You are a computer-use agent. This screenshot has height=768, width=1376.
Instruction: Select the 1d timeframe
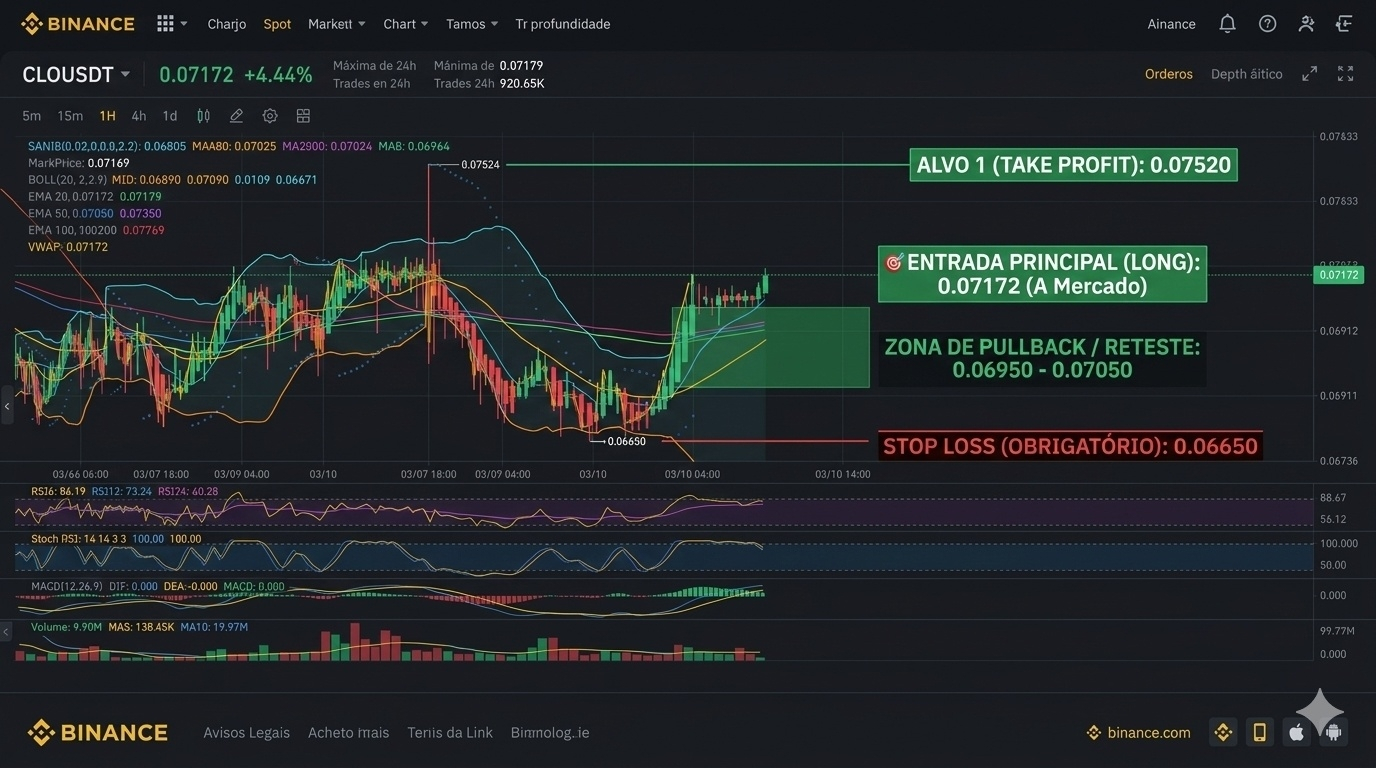click(170, 116)
